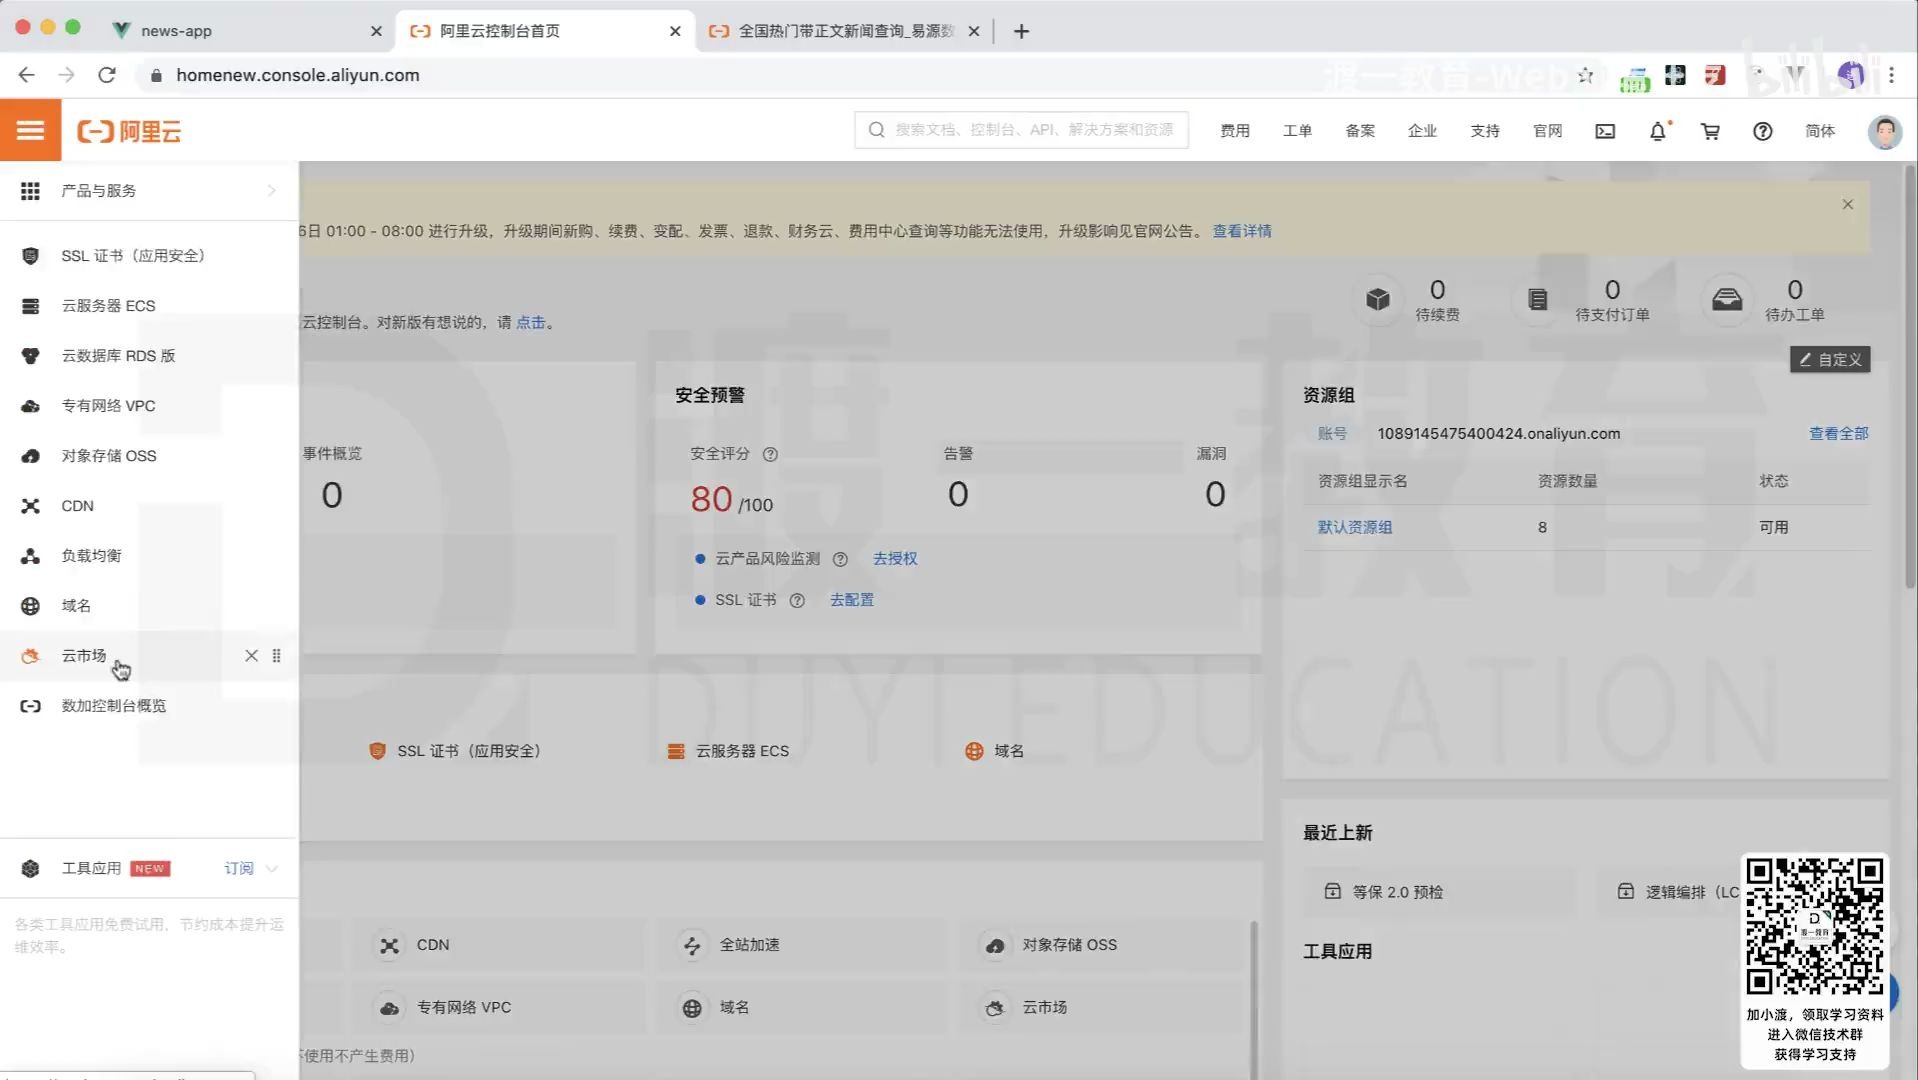Open Cloud Shell terminal icon in header
This screenshot has width=1918, height=1080.
tap(1605, 131)
